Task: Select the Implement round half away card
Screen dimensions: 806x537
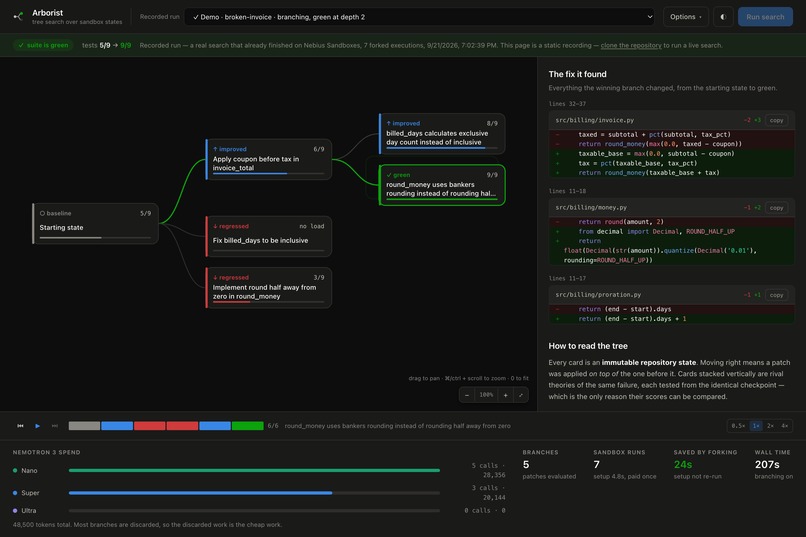Action: click(x=268, y=288)
